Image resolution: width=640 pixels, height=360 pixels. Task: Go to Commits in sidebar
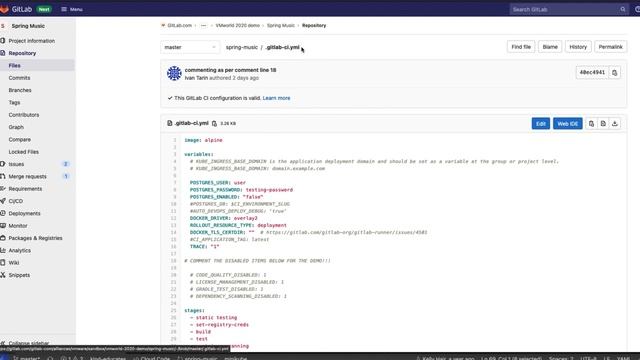click(19, 78)
